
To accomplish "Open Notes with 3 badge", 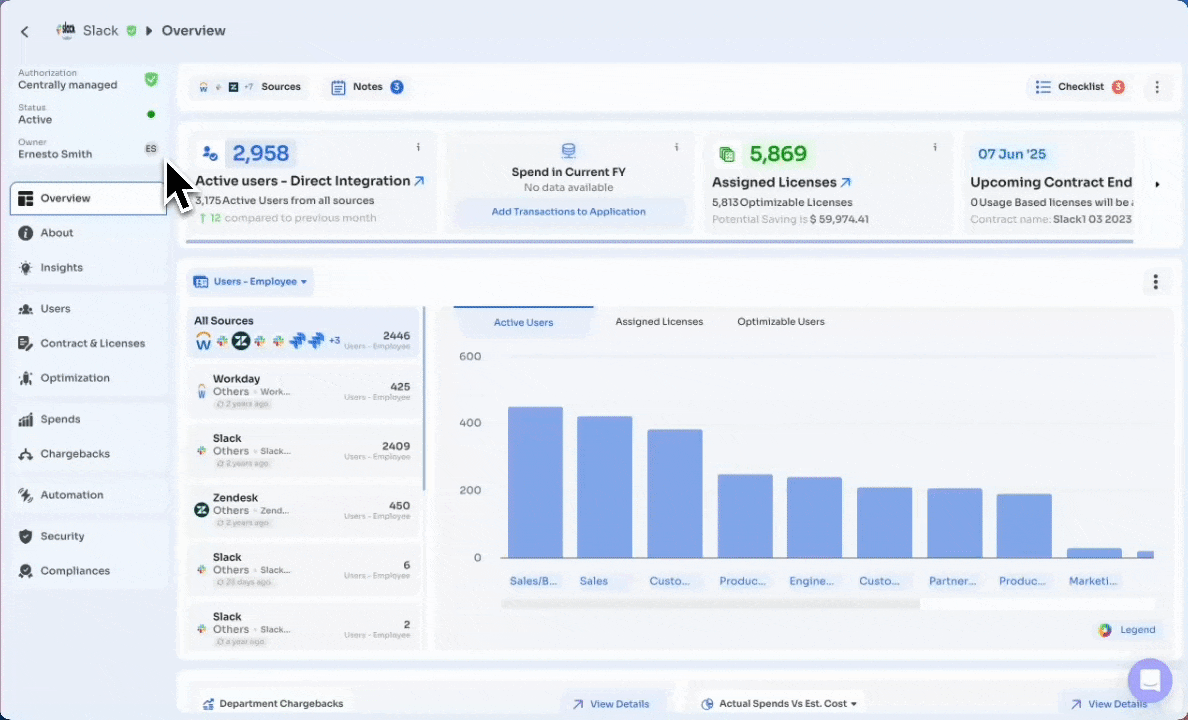I will [367, 87].
